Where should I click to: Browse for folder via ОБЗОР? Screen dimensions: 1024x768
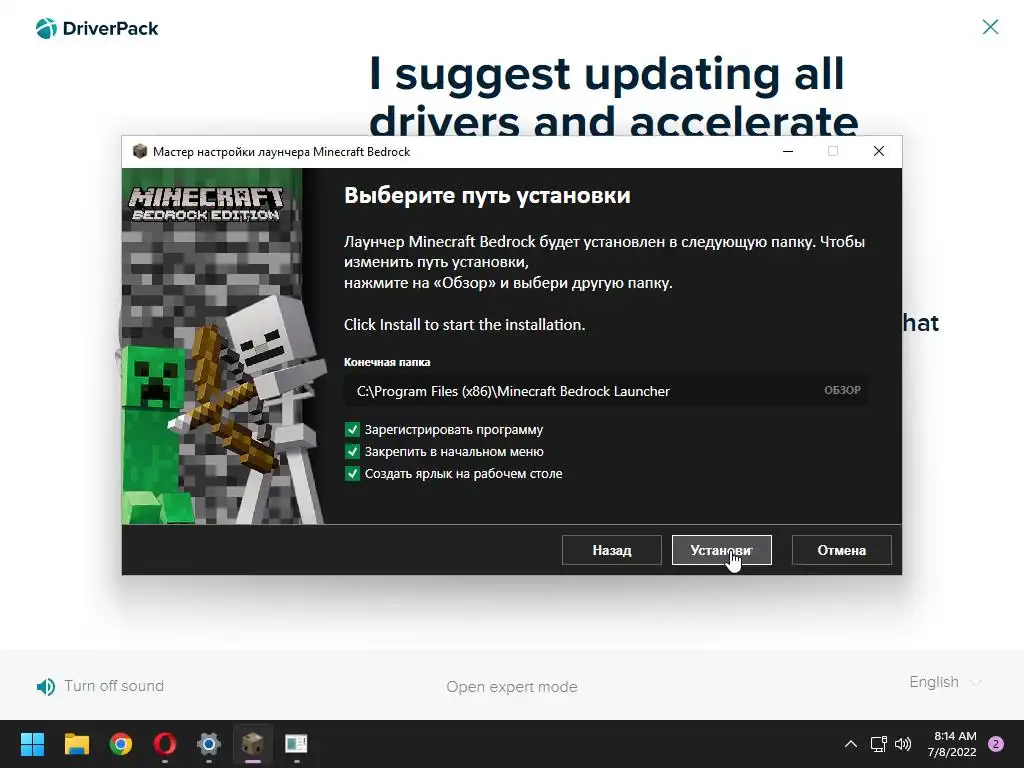[x=842, y=390]
